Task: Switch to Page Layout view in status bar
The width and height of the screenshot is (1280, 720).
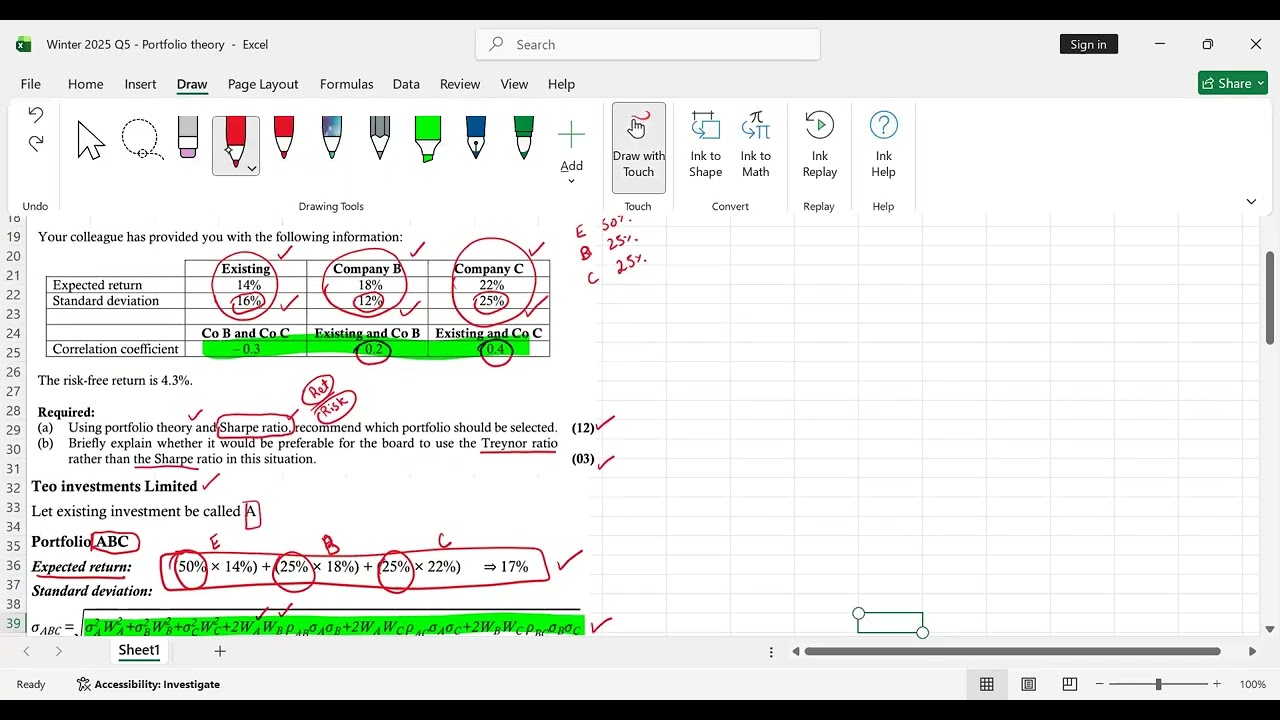Action: pyautogui.click(x=1028, y=684)
